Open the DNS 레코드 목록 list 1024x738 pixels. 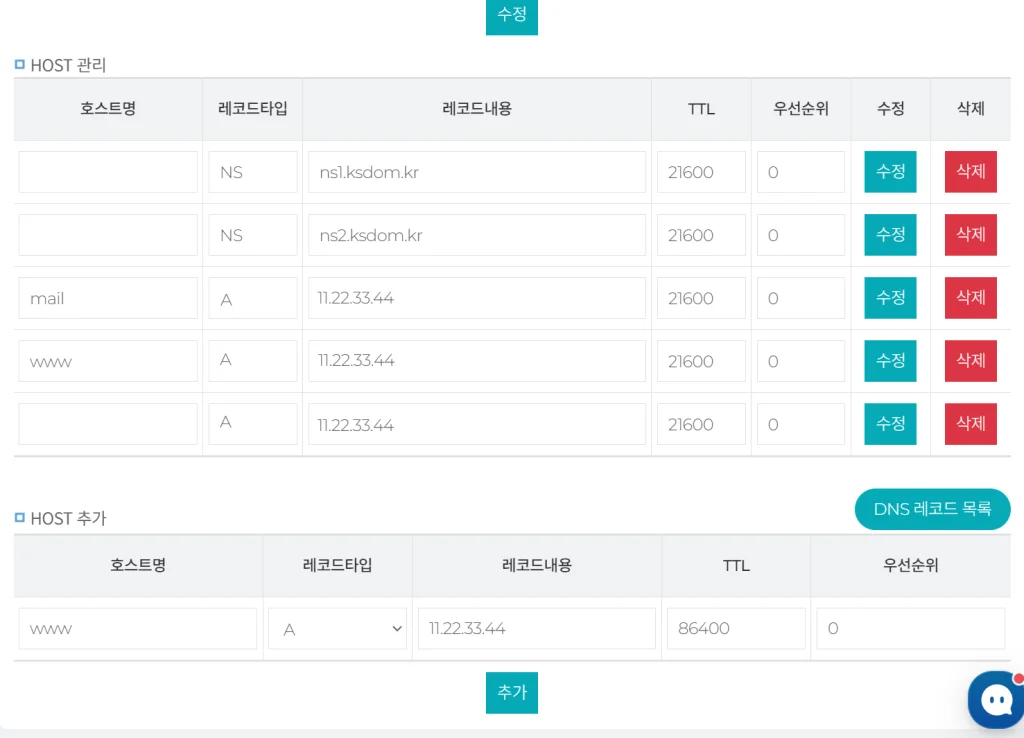(932, 509)
